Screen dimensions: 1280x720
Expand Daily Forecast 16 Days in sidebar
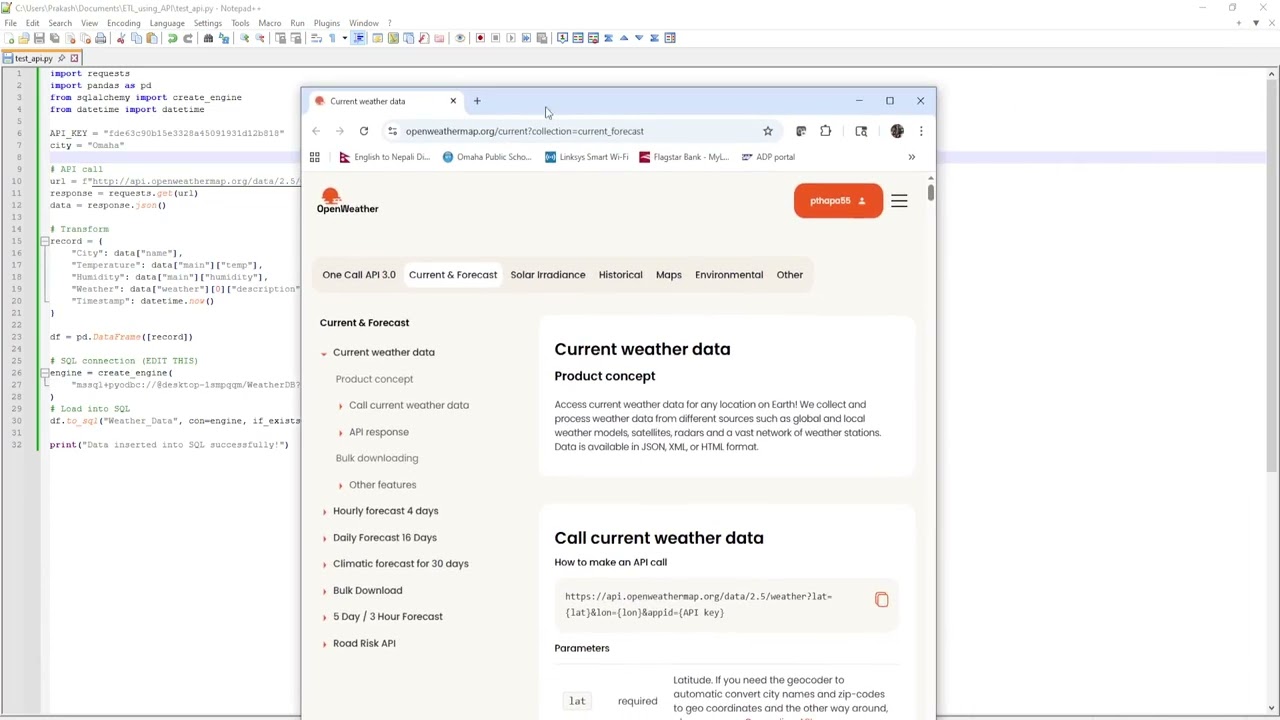pos(324,538)
